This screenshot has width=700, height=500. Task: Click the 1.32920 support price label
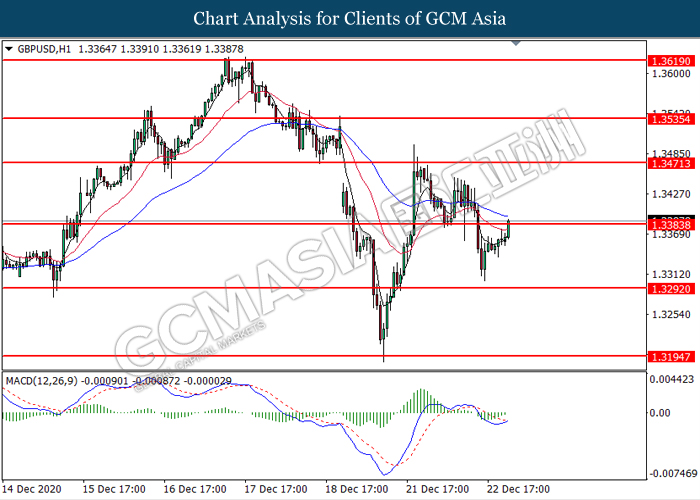pos(671,289)
